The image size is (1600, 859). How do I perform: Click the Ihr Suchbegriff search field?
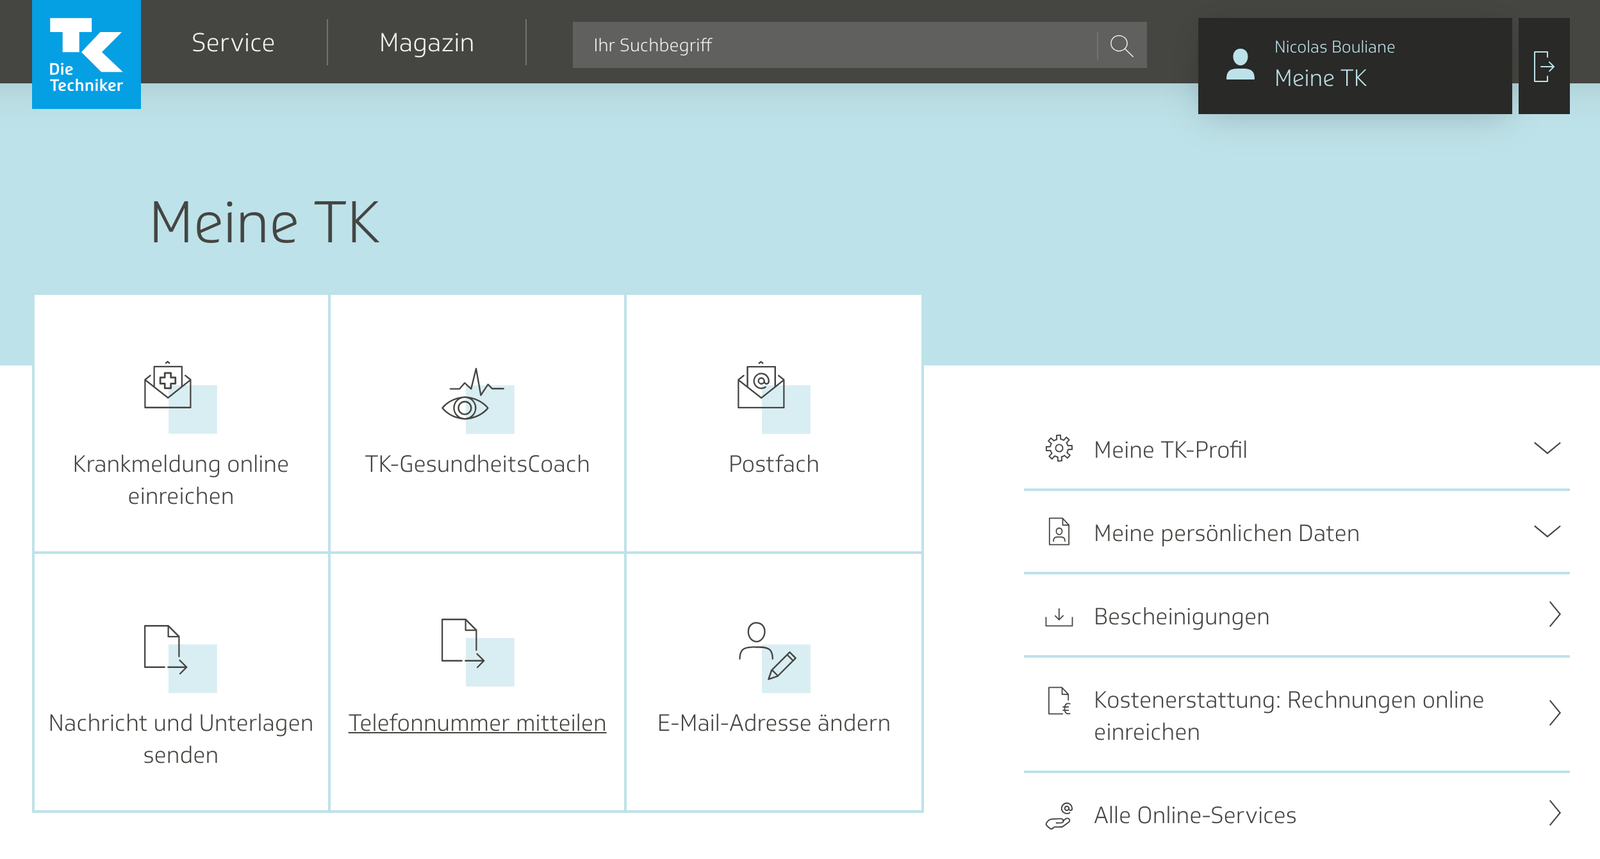coord(834,46)
